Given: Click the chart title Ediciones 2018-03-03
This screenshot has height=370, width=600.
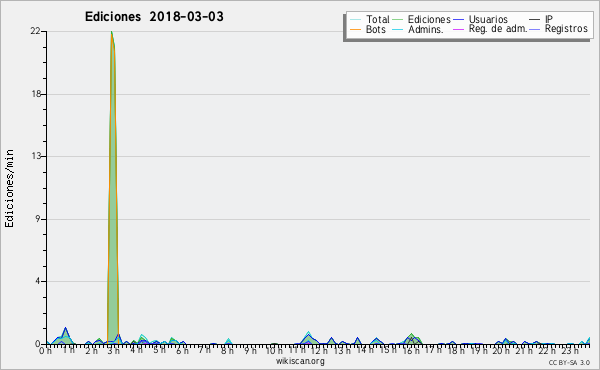Looking at the screenshot, I should (154, 17).
